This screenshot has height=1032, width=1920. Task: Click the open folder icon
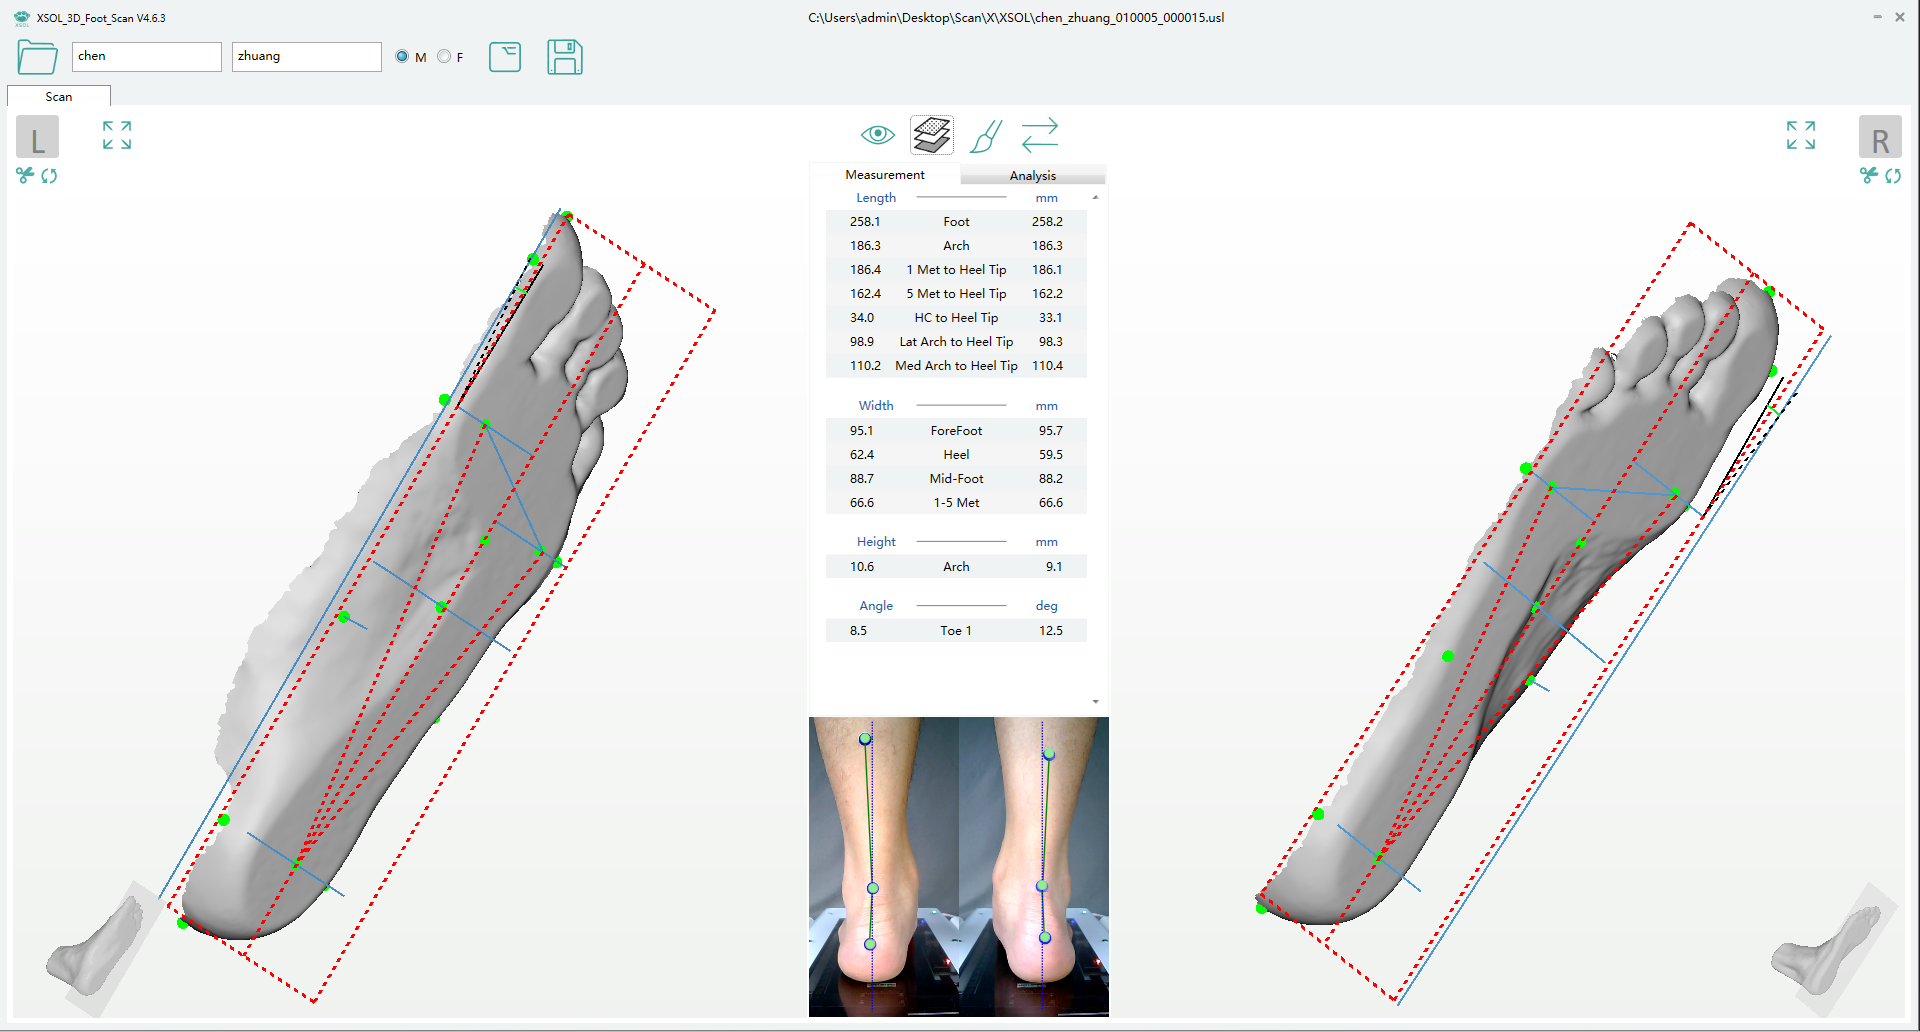[37, 57]
